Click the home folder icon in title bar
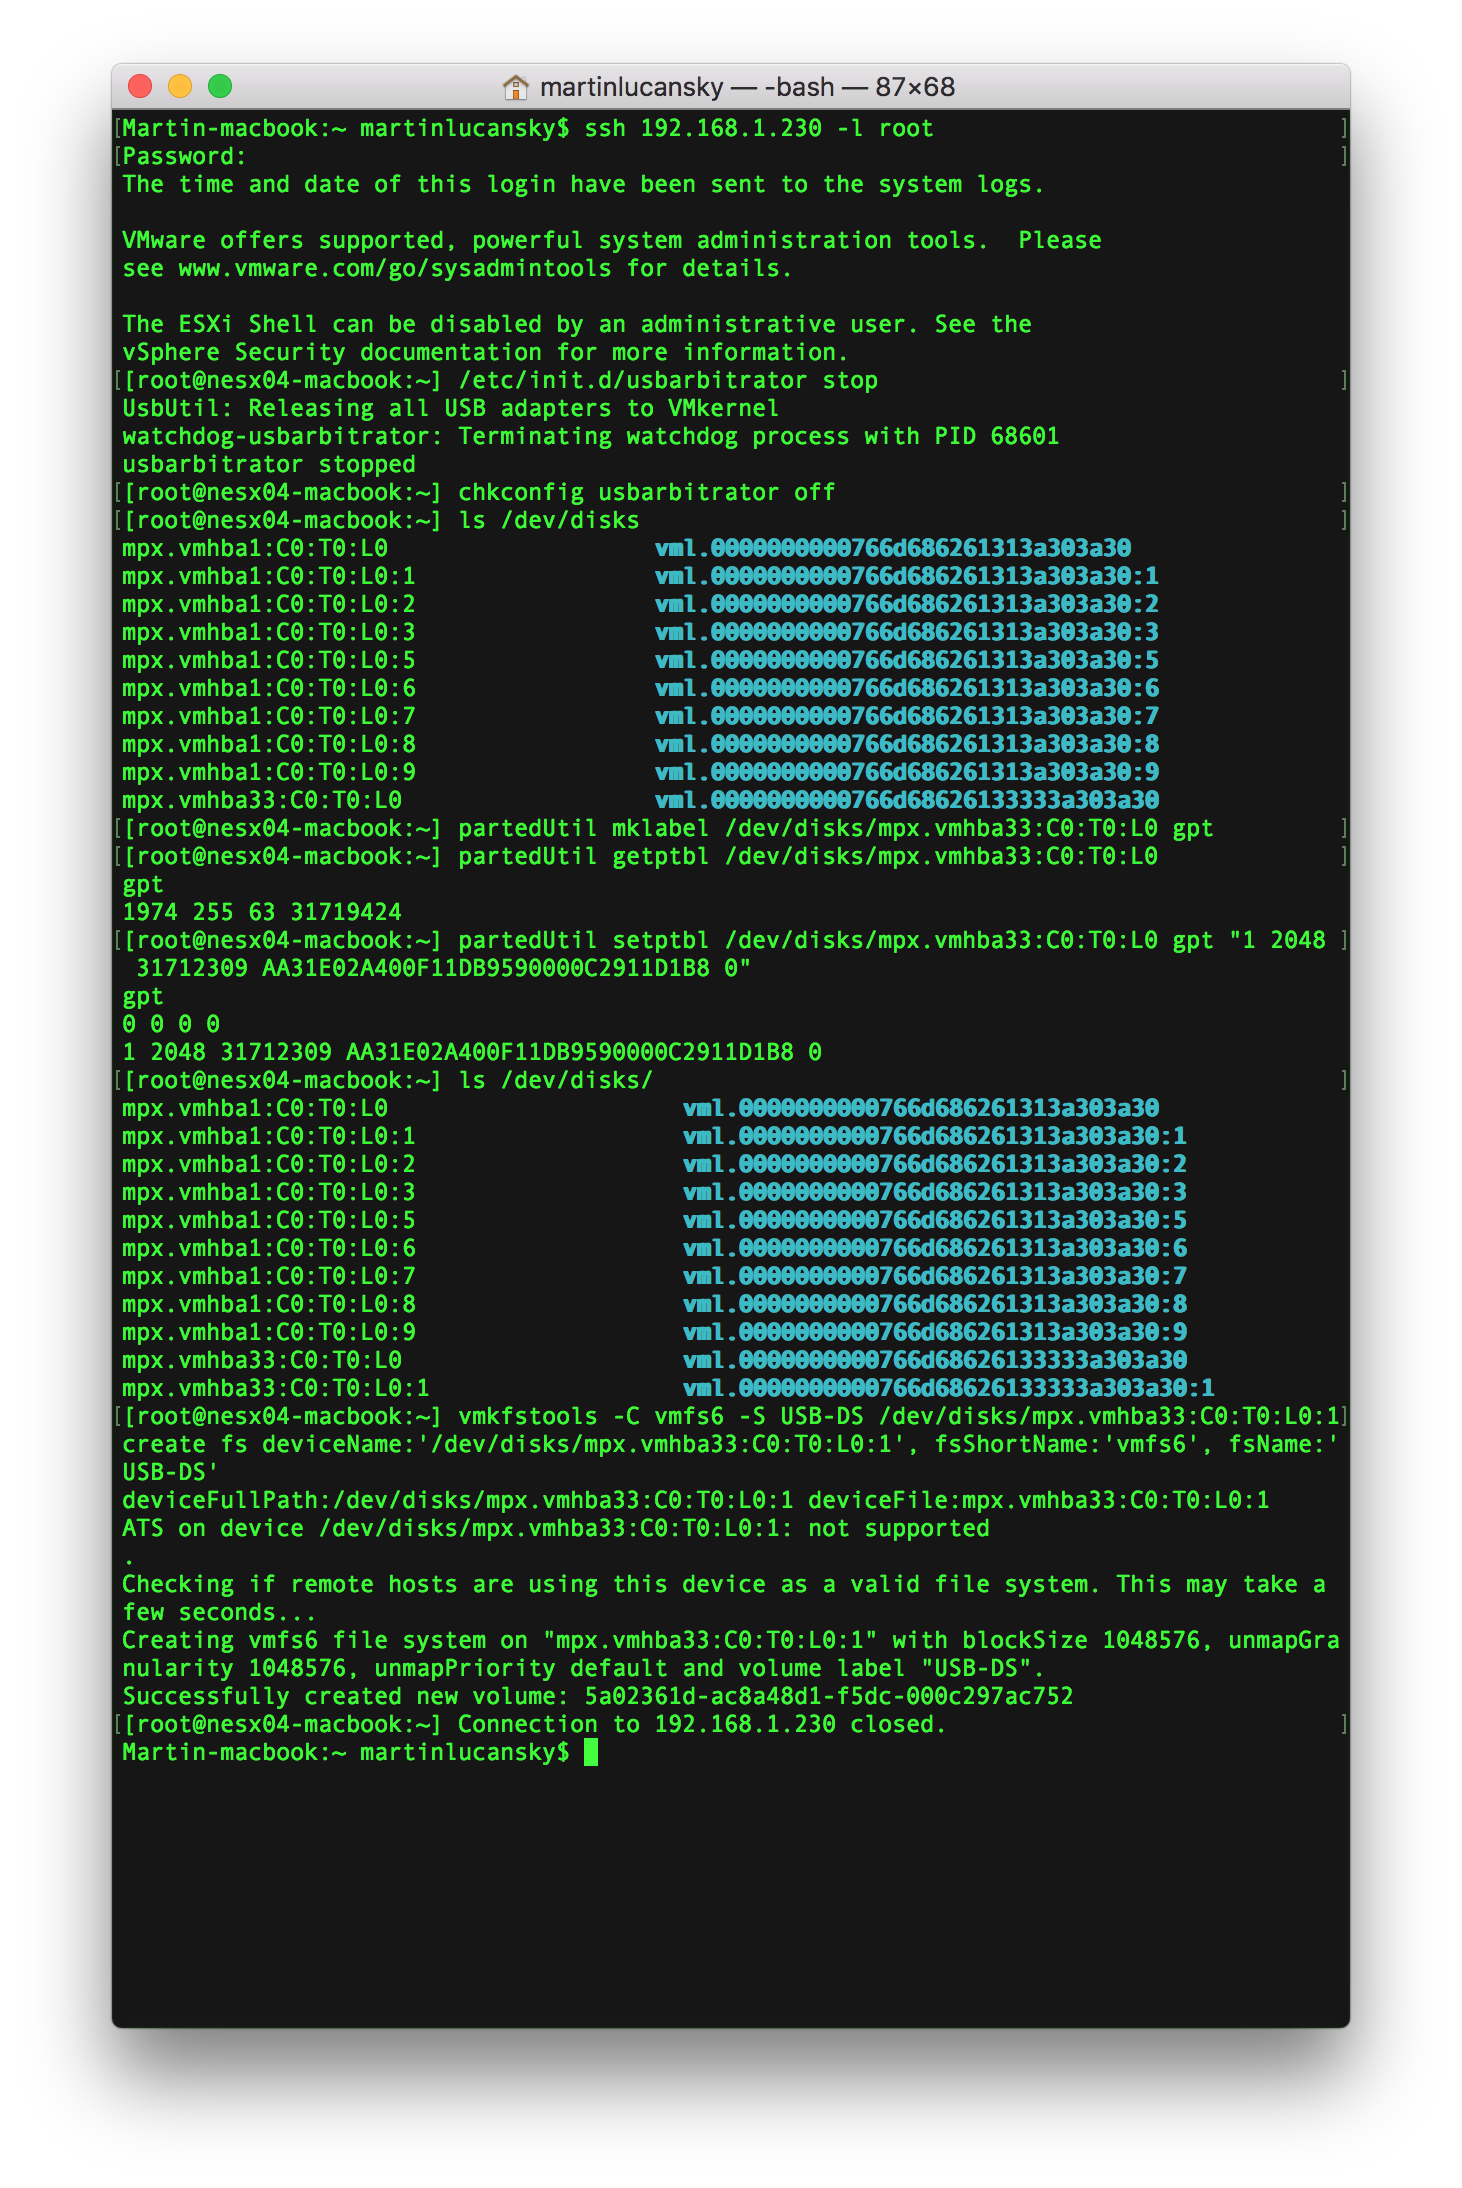Viewport: 1462px width, 2188px height. click(515, 87)
